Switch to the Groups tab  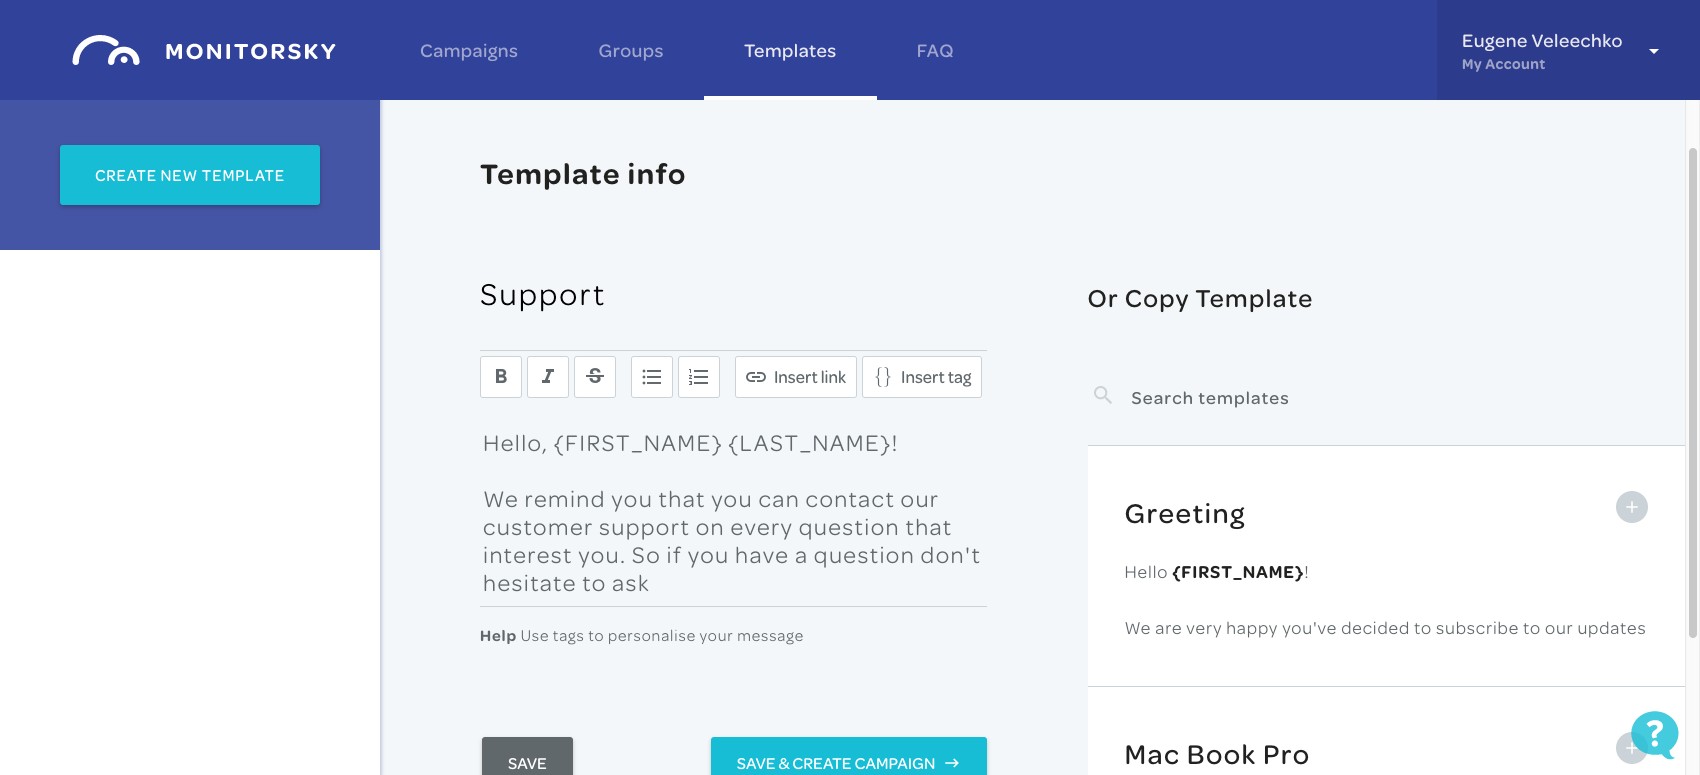coord(631,51)
